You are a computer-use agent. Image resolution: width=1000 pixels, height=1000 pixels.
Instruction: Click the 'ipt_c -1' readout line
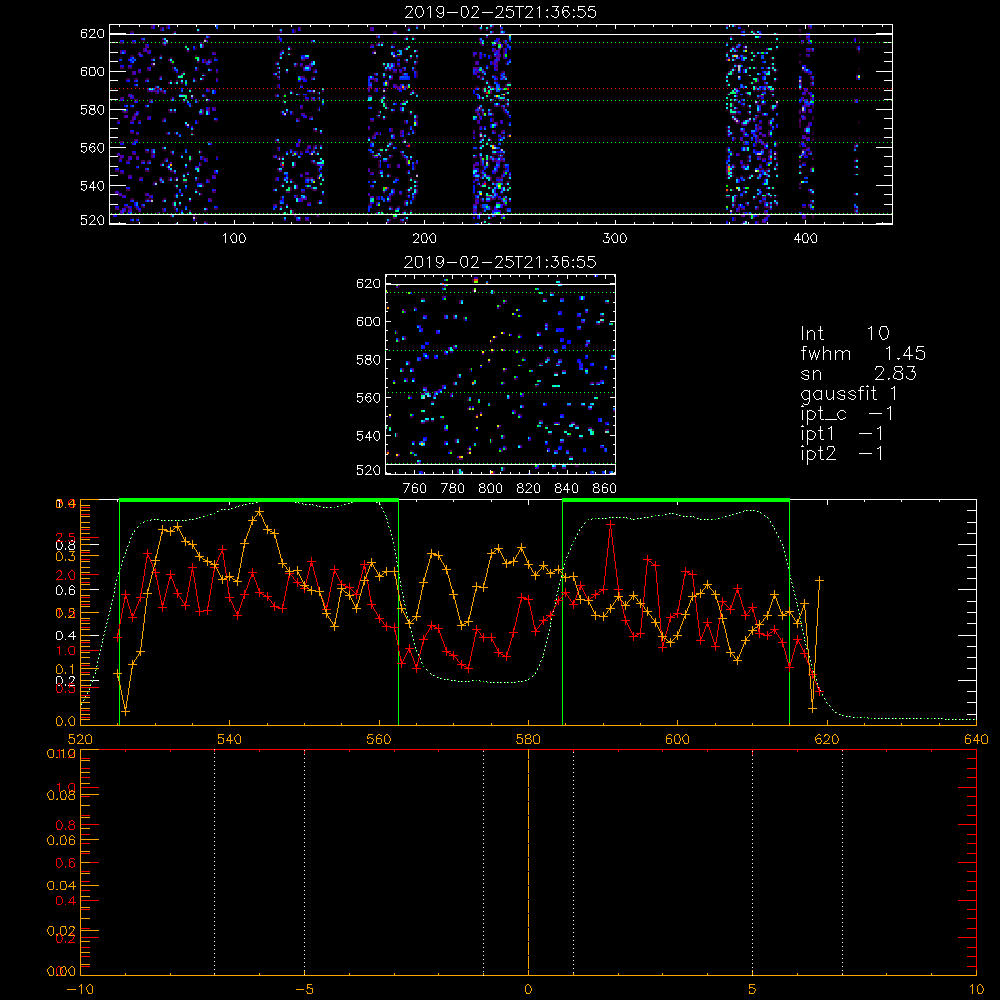(847, 414)
